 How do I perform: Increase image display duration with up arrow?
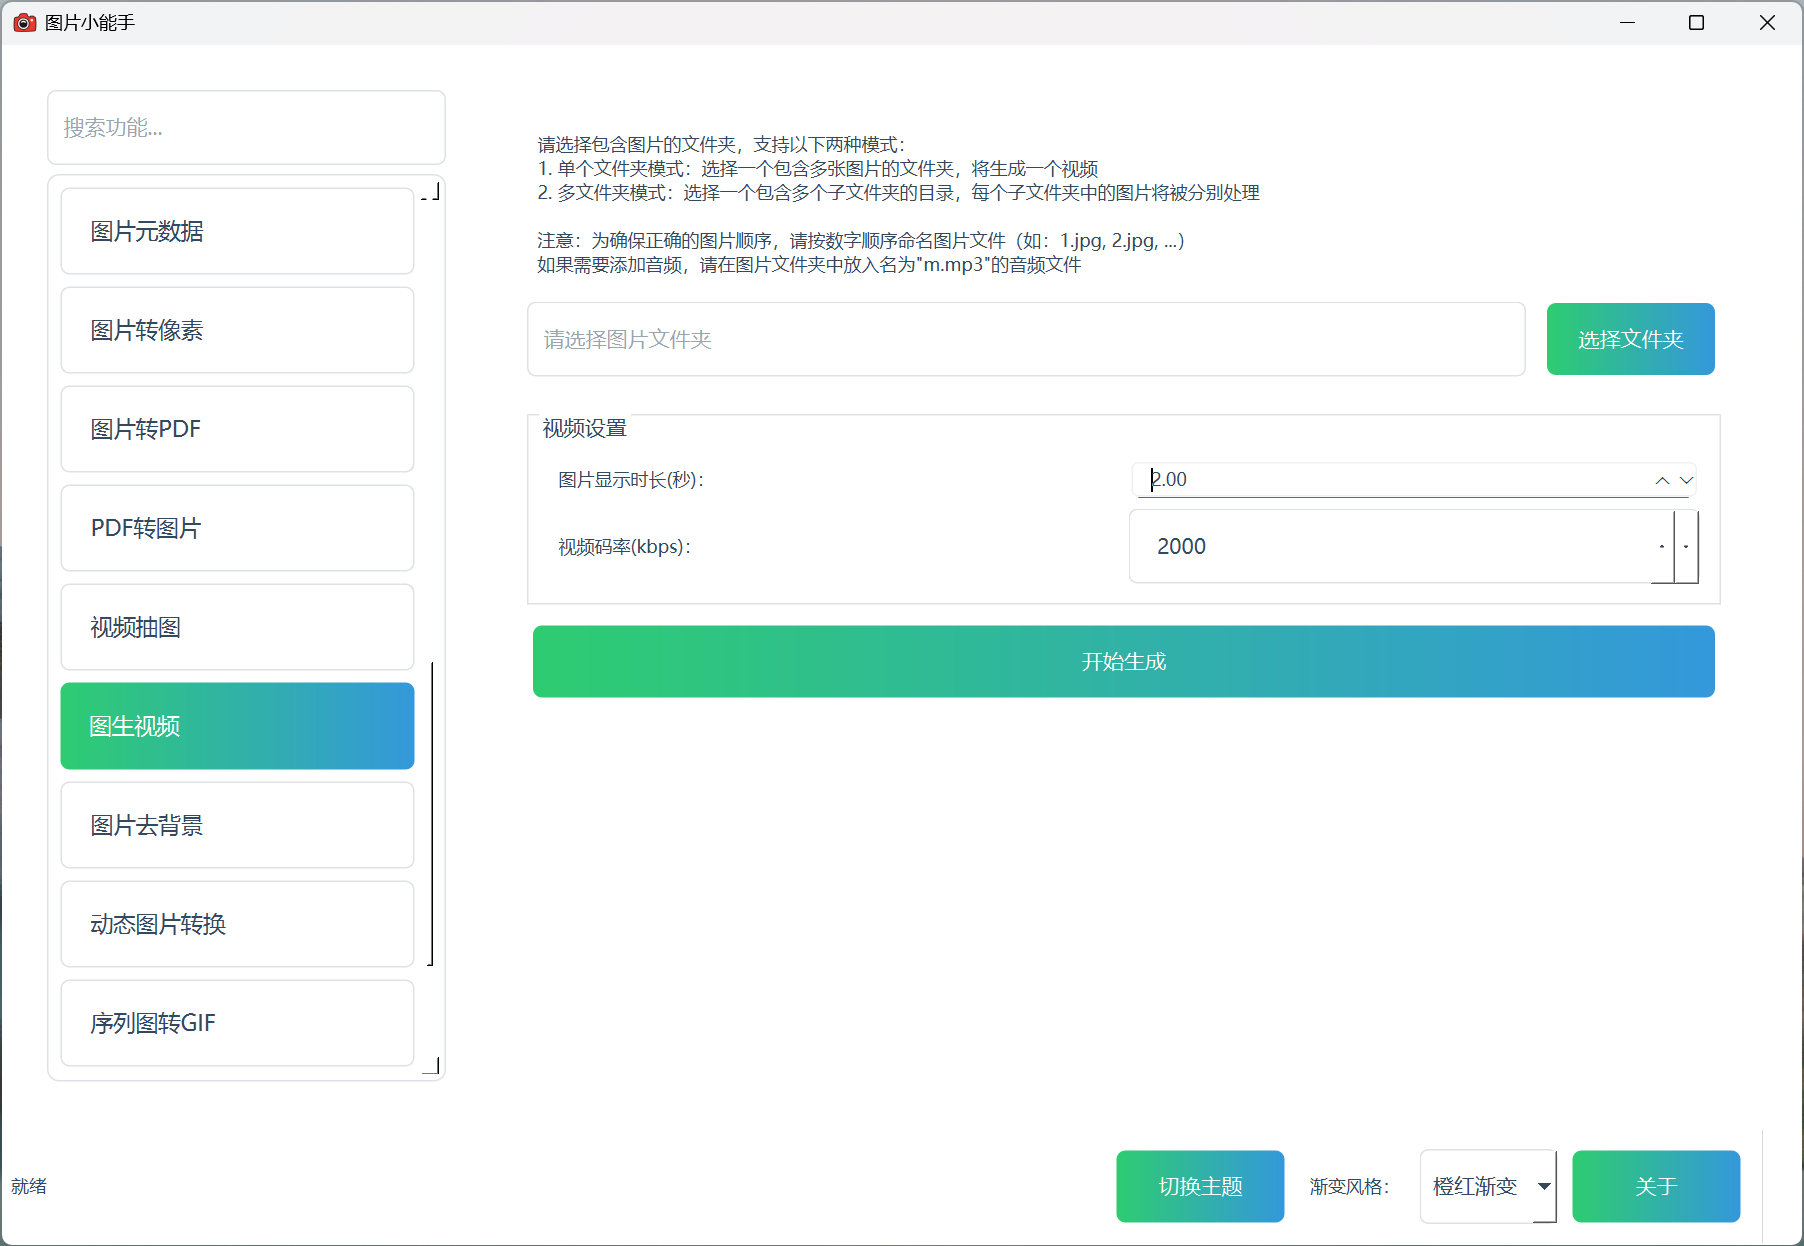(x=1662, y=479)
